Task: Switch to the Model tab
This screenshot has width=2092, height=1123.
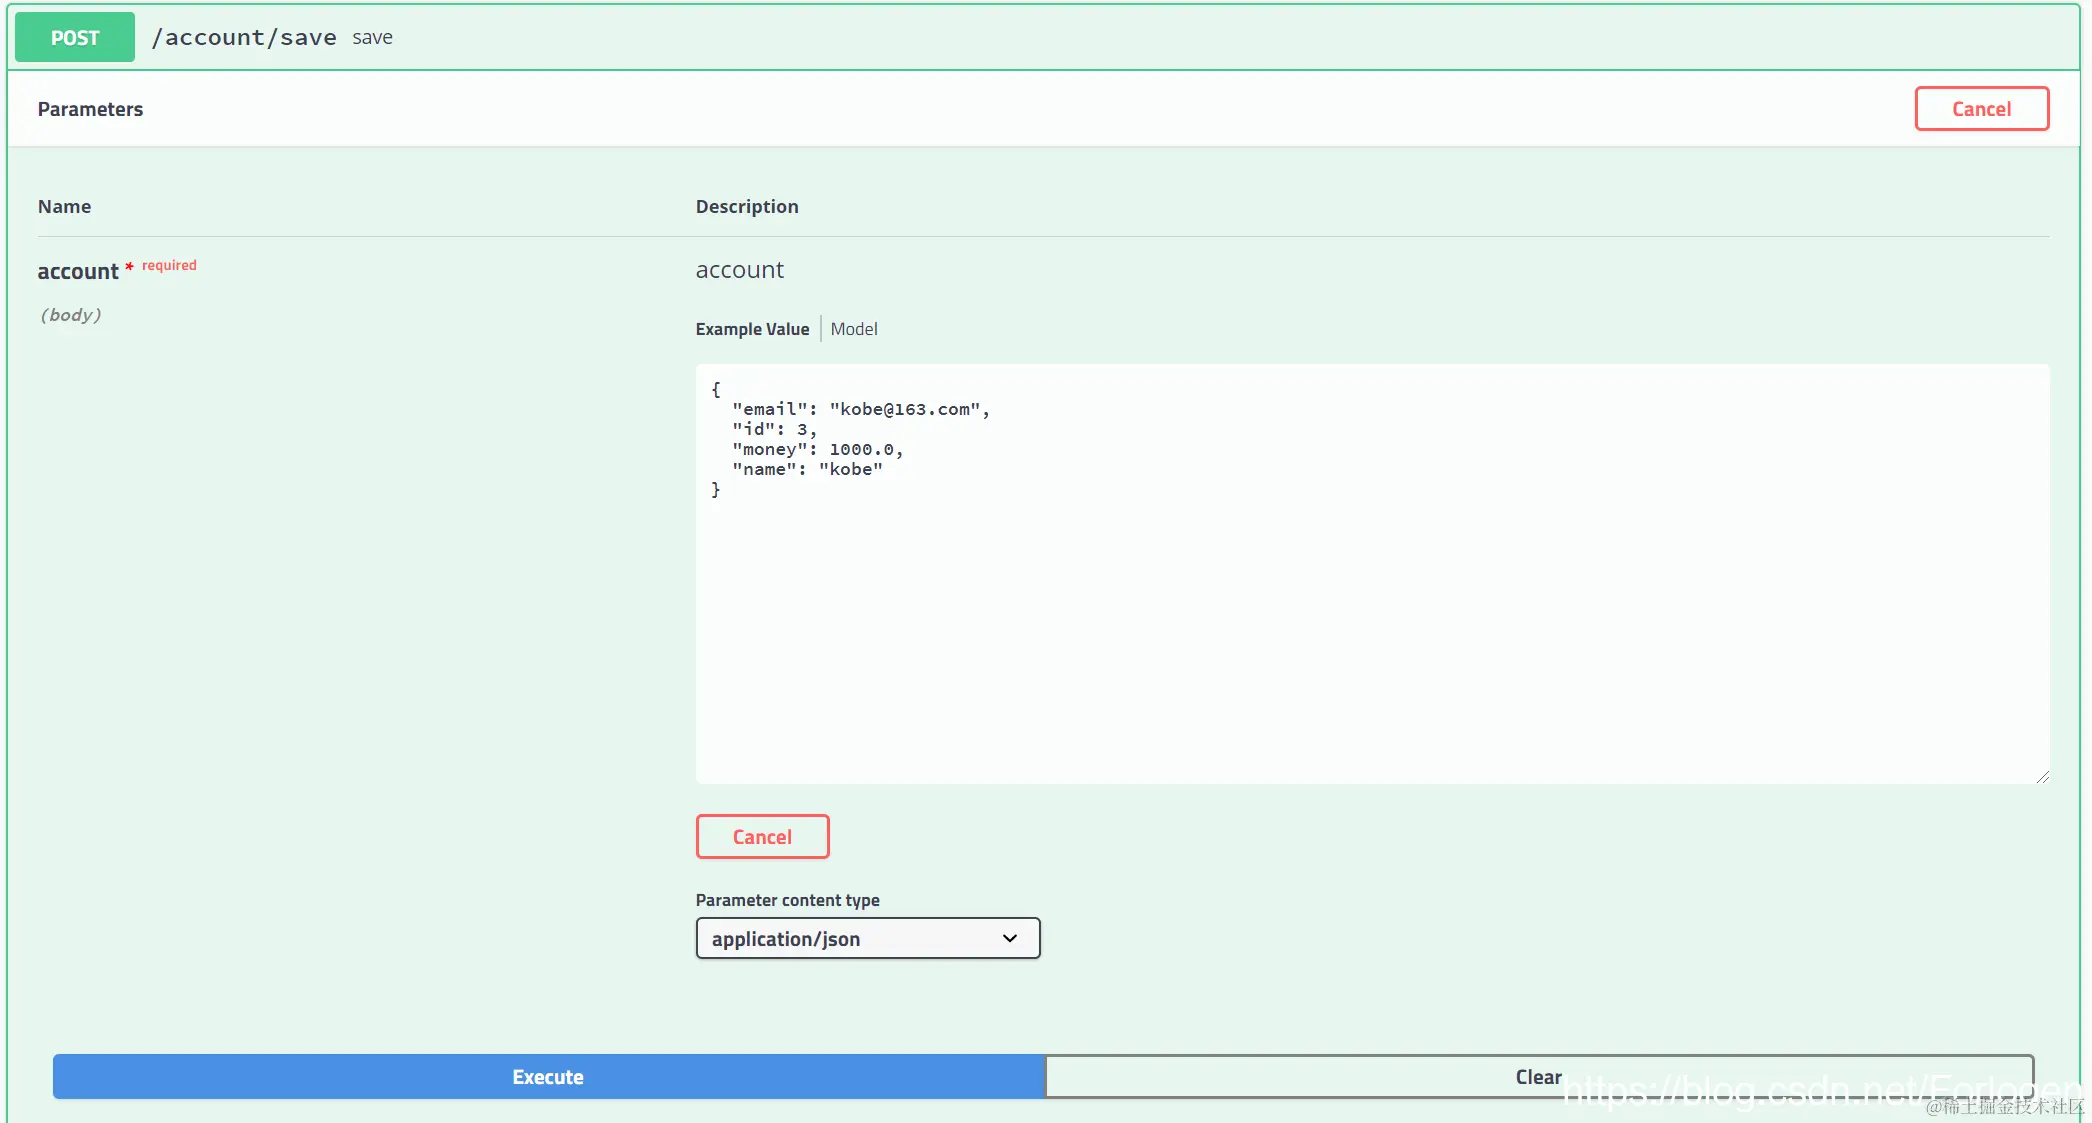Action: [854, 329]
